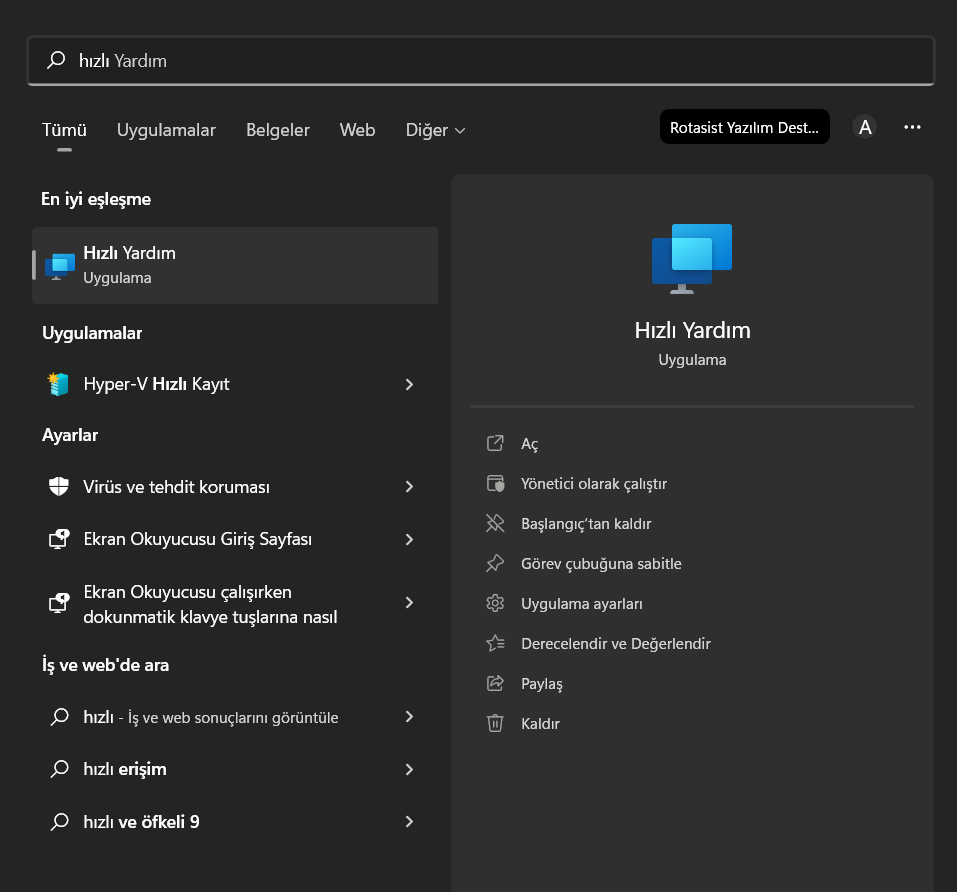
Task: Click the Hızlı Yardım app icon in results
Action: coord(59,266)
